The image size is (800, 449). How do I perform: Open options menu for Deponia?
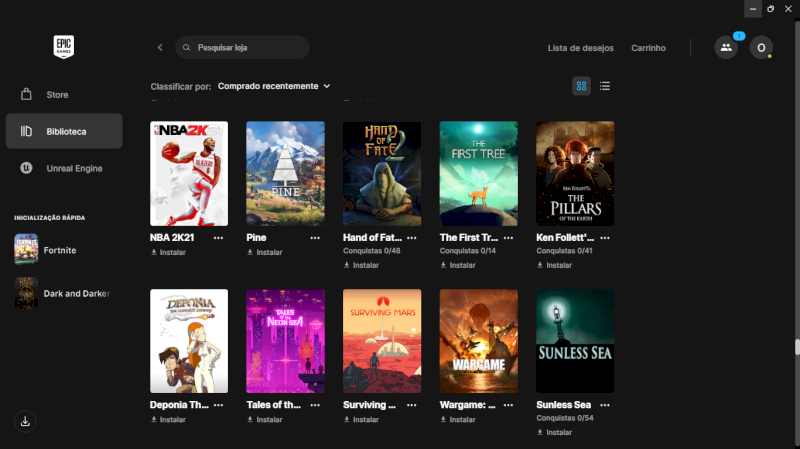(x=218, y=405)
